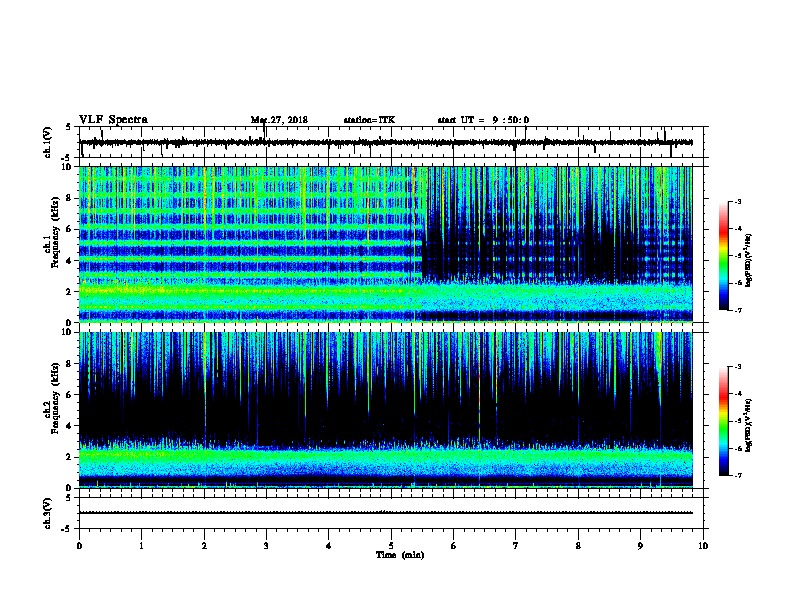792x612 pixels.
Task: Click time-axis tick label "3" at bottom
Action: [x=266, y=546]
